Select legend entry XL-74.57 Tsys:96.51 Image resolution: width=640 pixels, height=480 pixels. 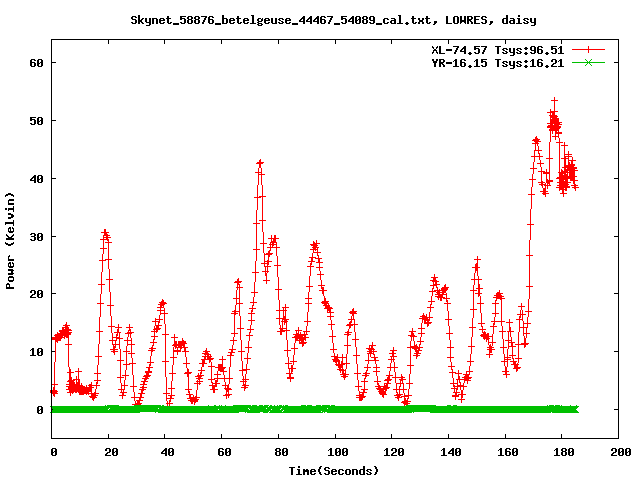coord(498,50)
